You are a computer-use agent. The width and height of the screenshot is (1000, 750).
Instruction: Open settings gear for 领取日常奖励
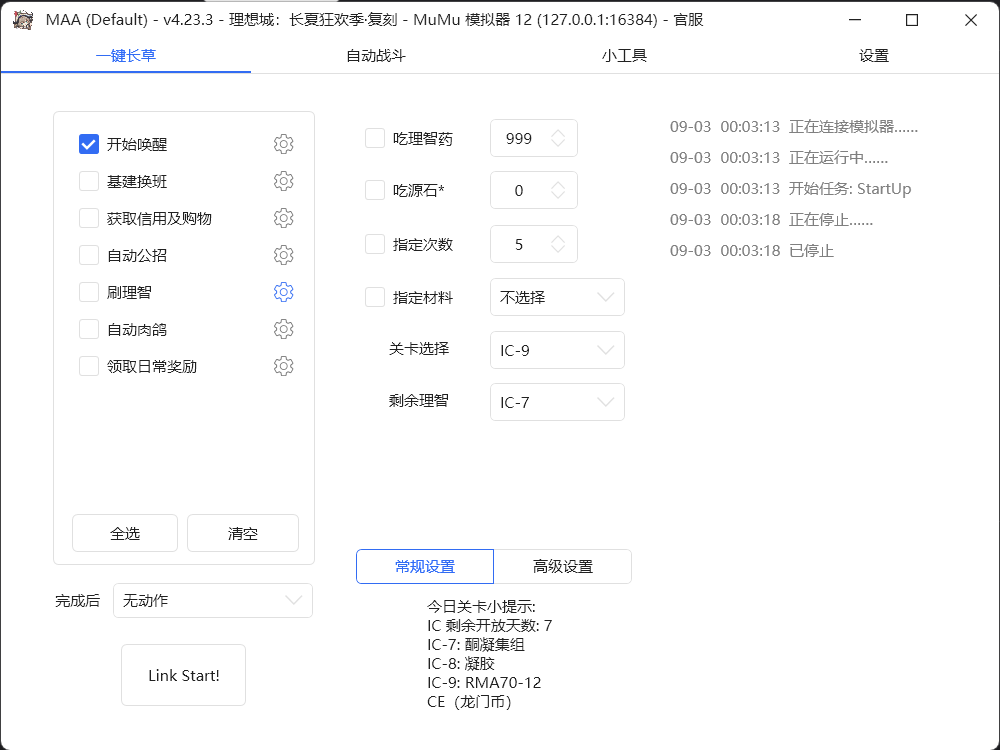tap(283, 366)
